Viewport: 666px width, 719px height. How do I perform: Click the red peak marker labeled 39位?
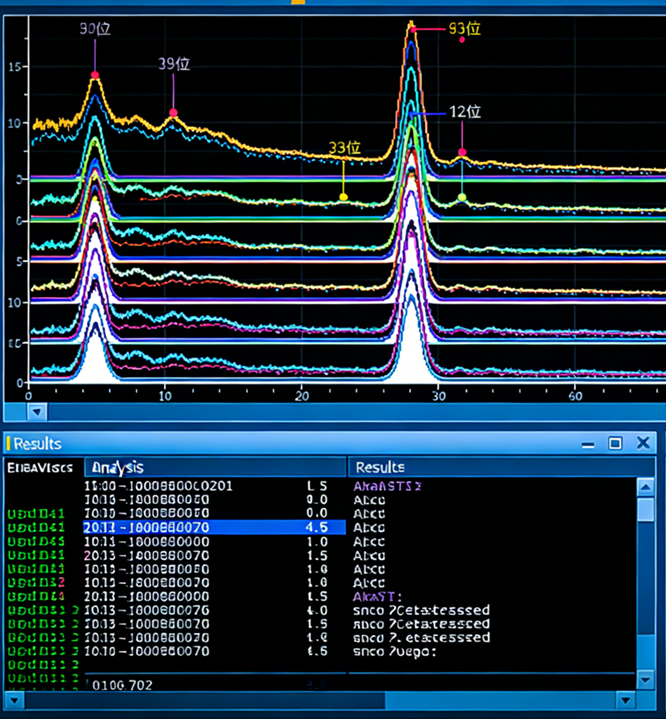(173, 113)
